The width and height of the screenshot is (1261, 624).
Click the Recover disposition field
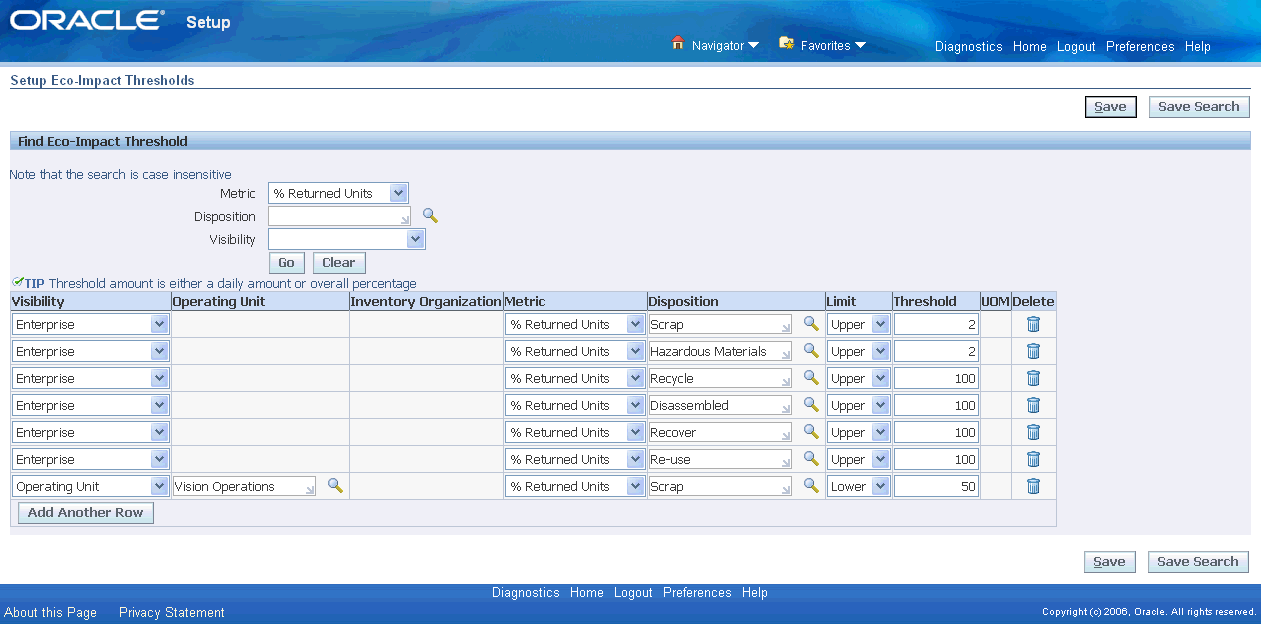pos(720,433)
